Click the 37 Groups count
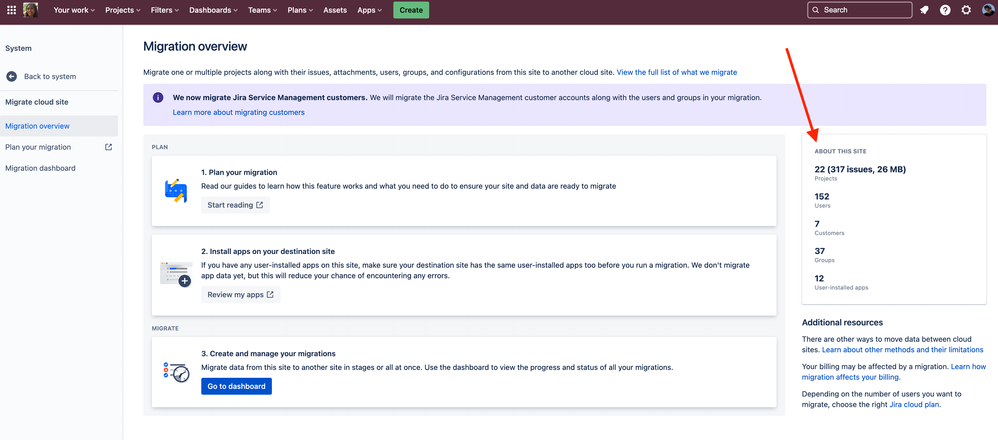This screenshot has width=998, height=440. click(x=820, y=252)
